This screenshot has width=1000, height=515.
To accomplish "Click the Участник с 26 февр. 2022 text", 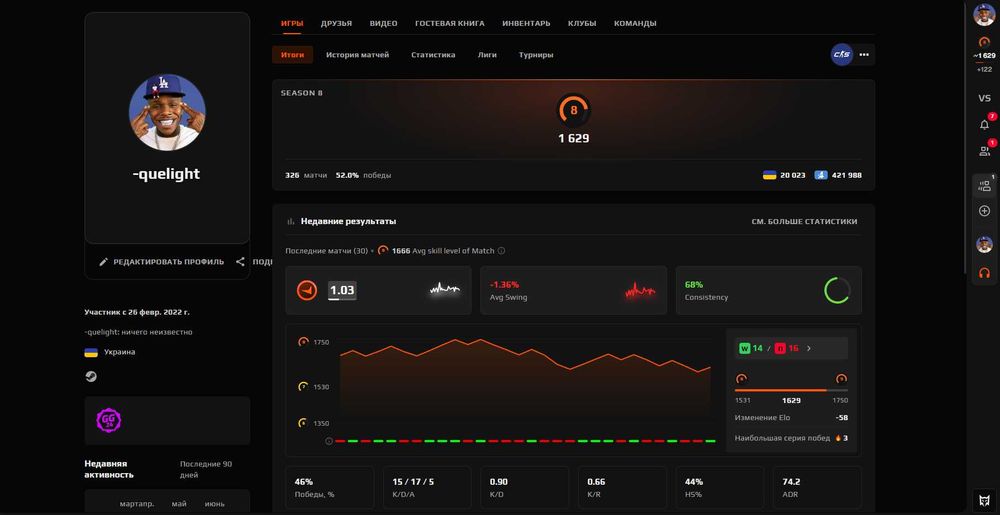I will click(136, 312).
